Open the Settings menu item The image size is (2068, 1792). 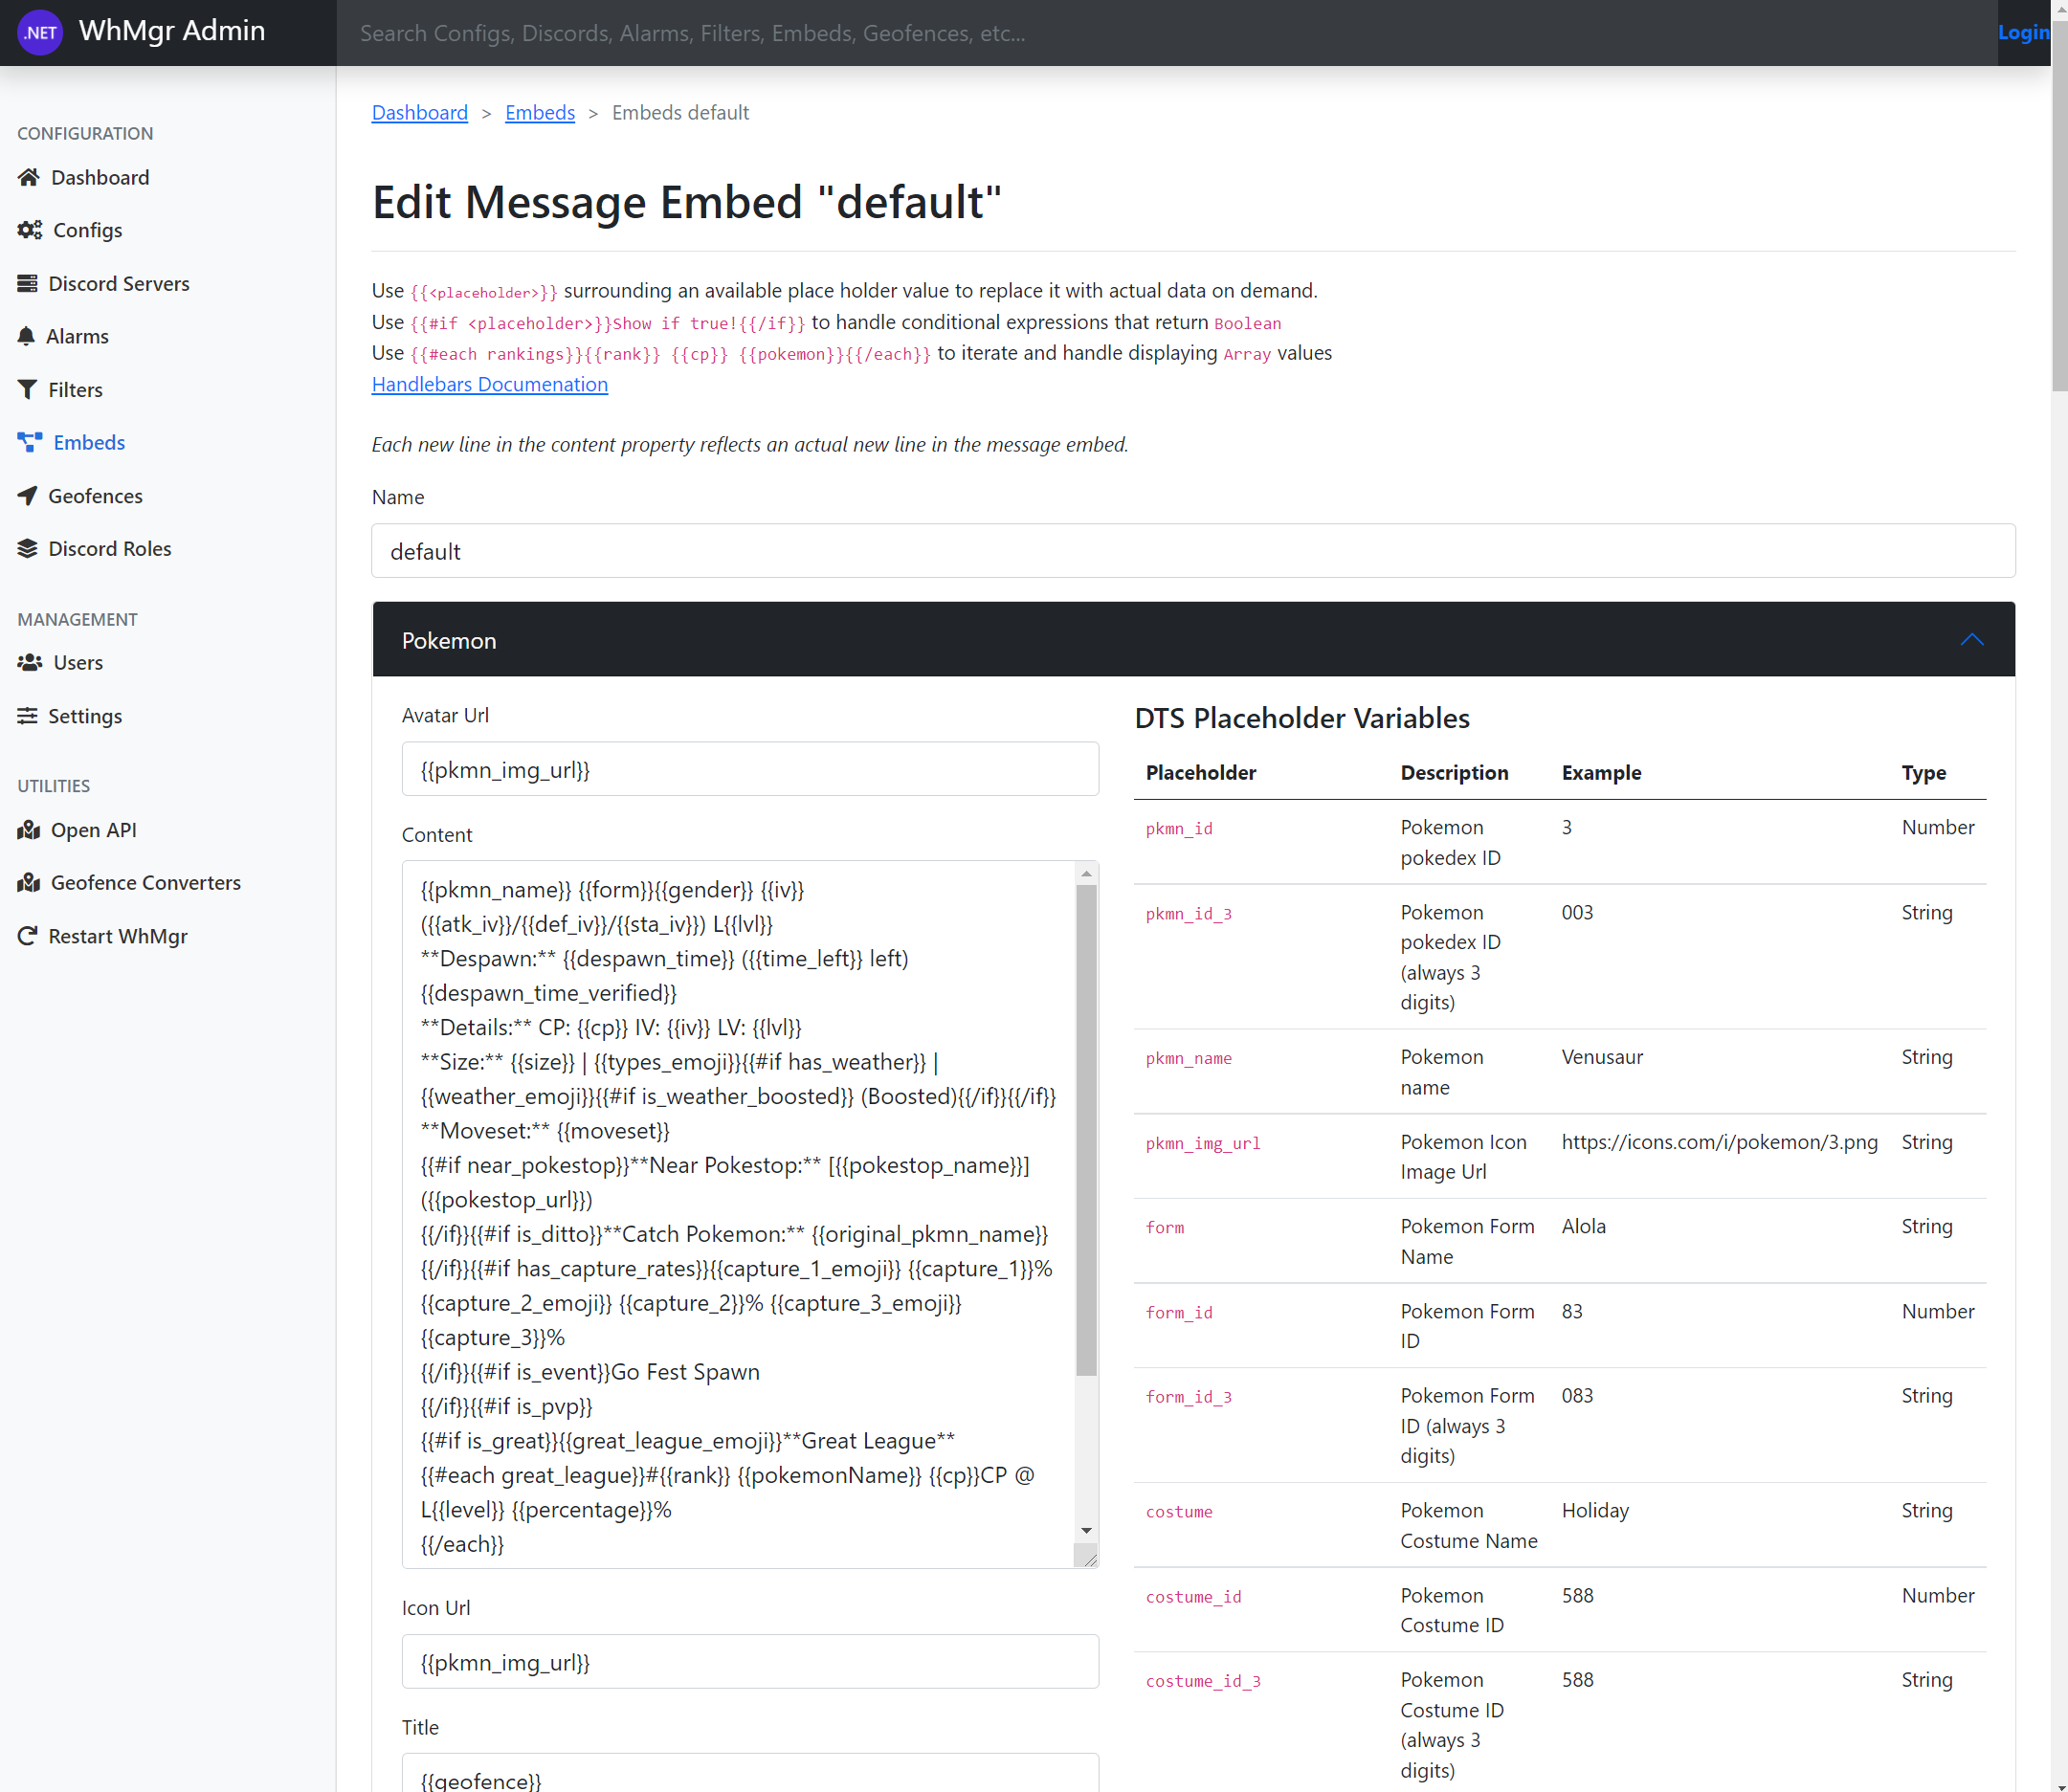(x=84, y=716)
